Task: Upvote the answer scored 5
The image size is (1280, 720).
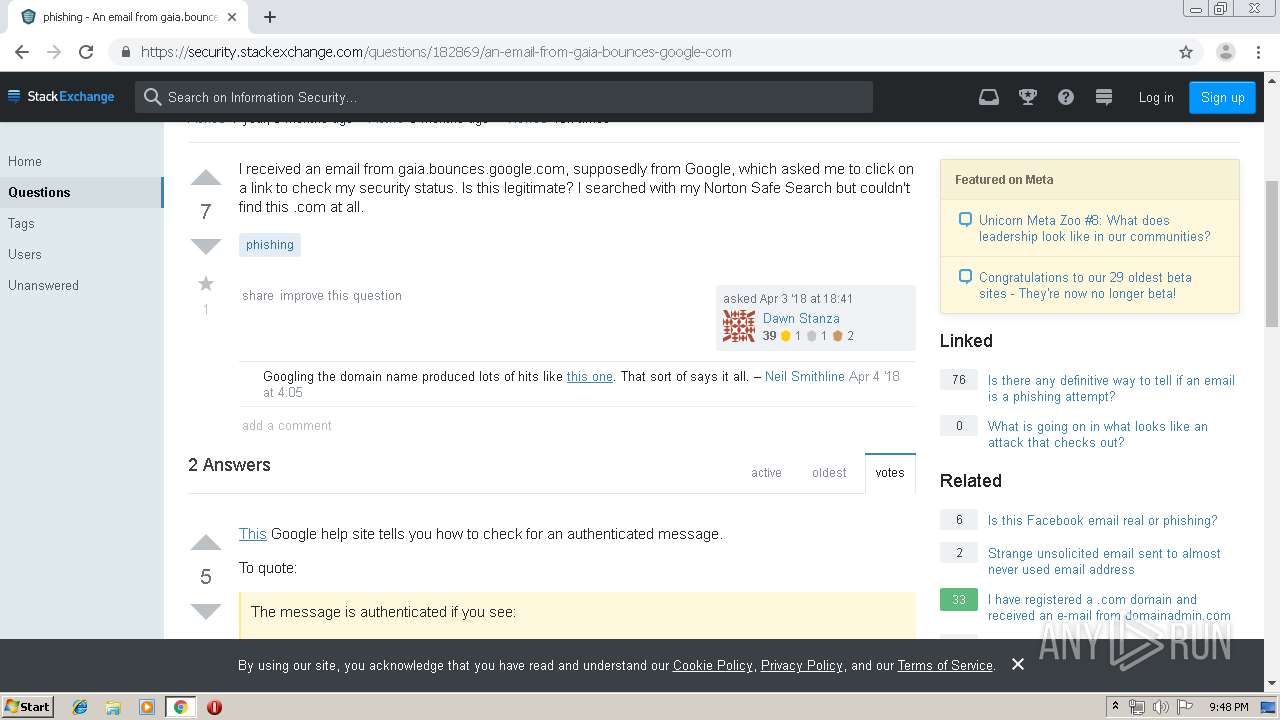Action: click(205, 543)
